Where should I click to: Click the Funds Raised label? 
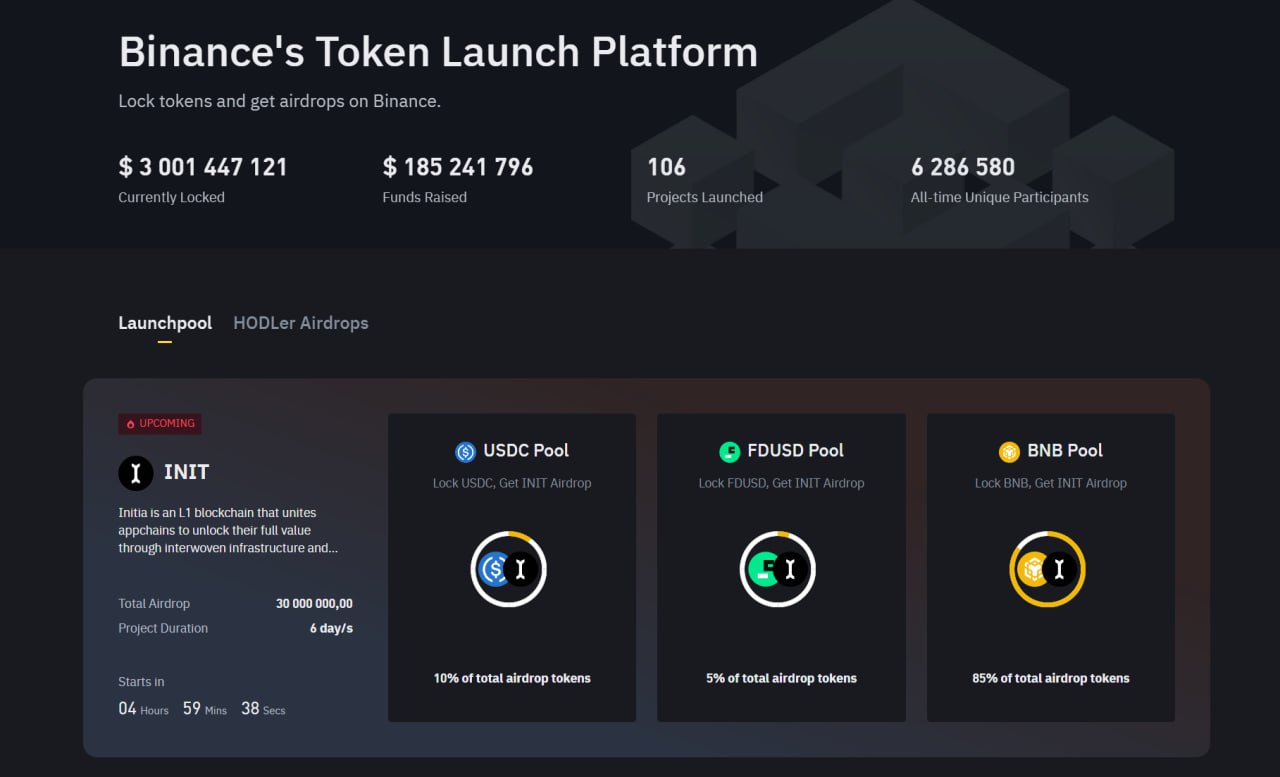[424, 198]
